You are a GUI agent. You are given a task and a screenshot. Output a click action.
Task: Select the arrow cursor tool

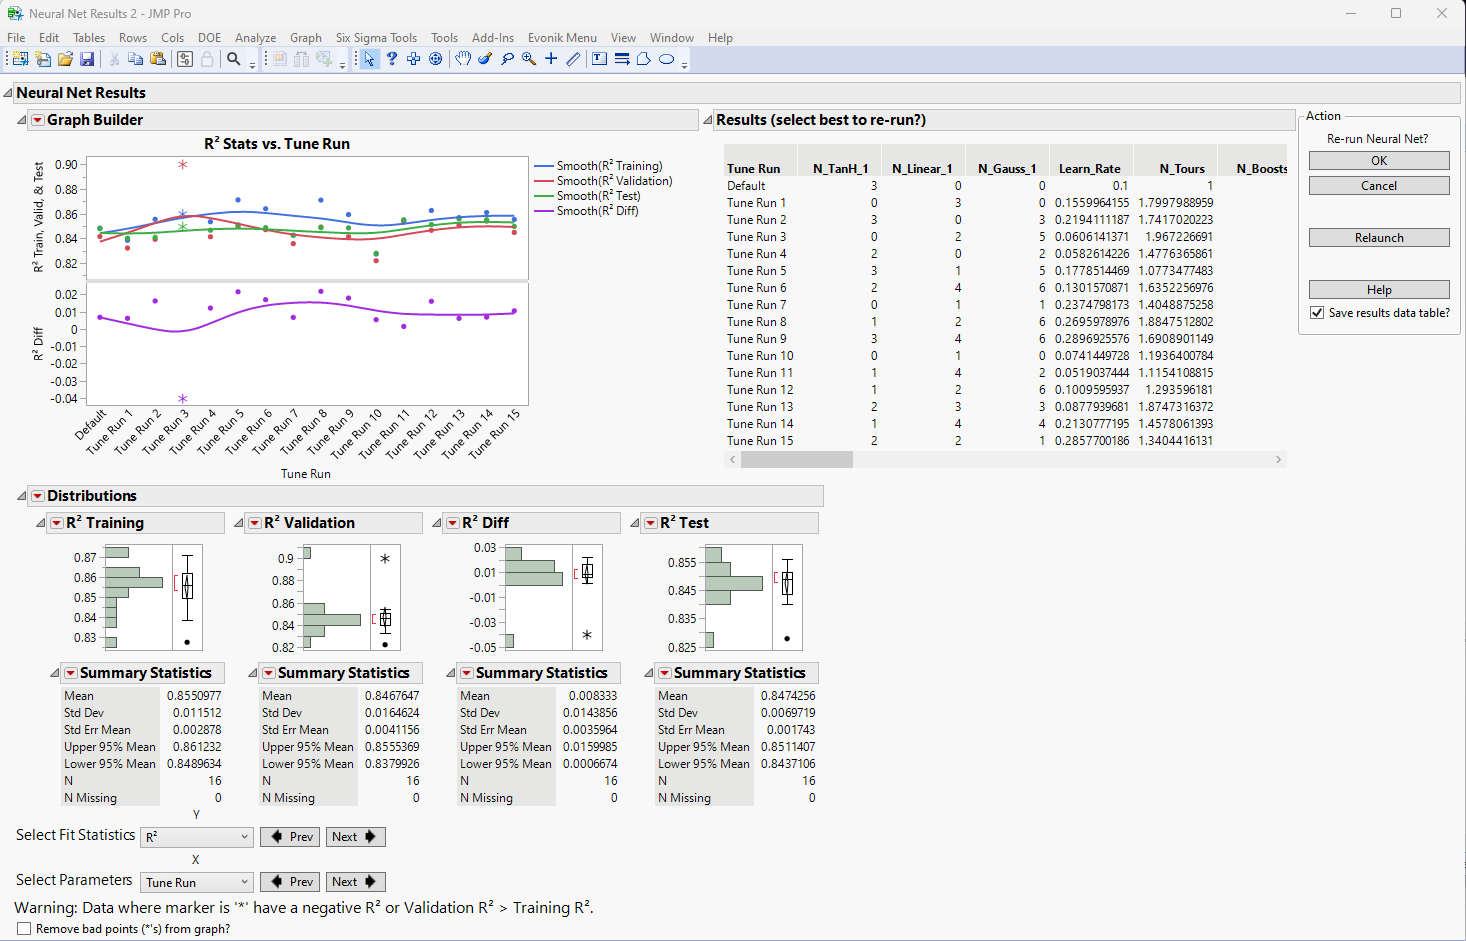(369, 59)
